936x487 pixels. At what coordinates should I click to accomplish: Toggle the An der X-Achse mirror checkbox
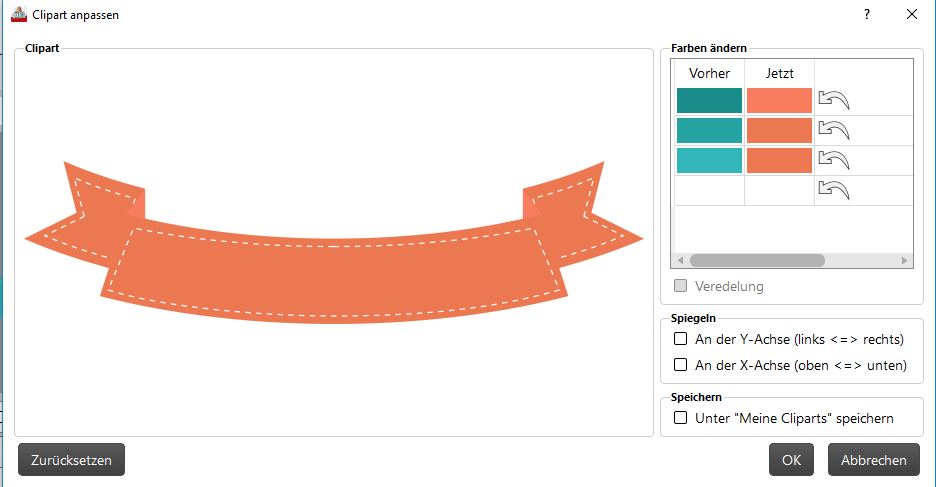[681, 365]
